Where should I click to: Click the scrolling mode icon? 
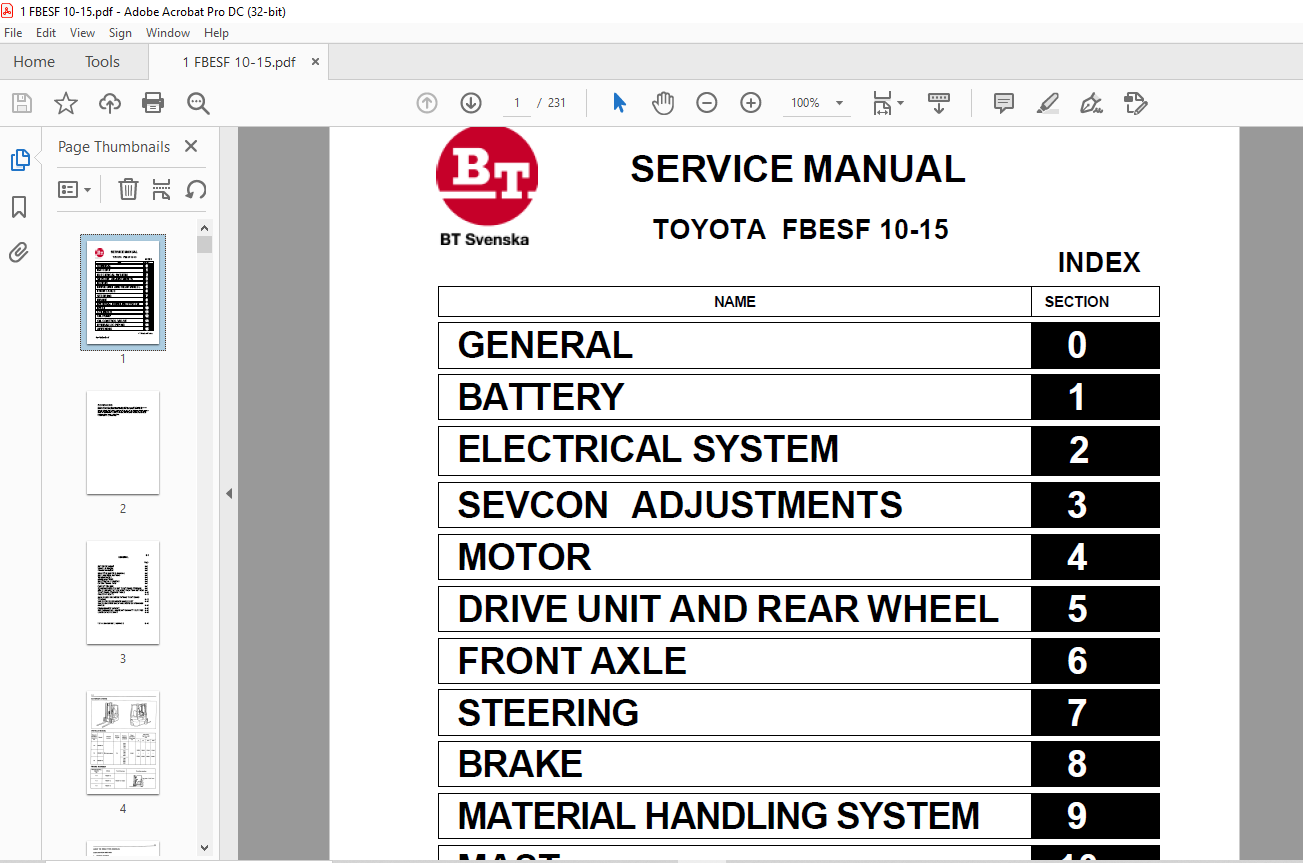click(x=939, y=103)
